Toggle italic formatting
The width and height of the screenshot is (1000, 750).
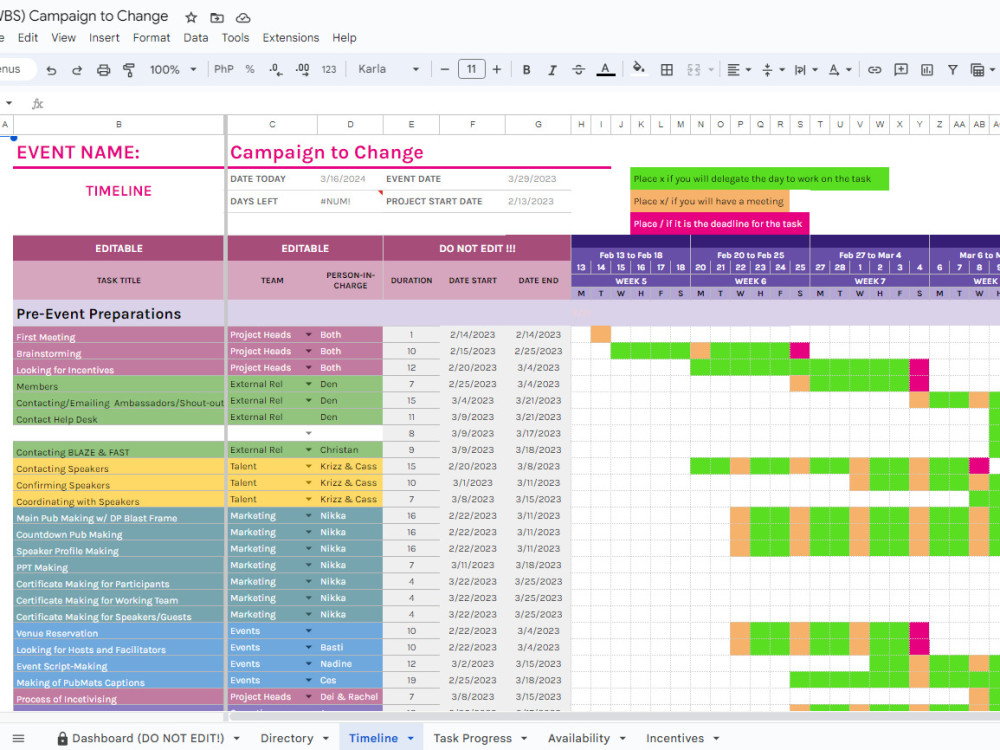[552, 70]
